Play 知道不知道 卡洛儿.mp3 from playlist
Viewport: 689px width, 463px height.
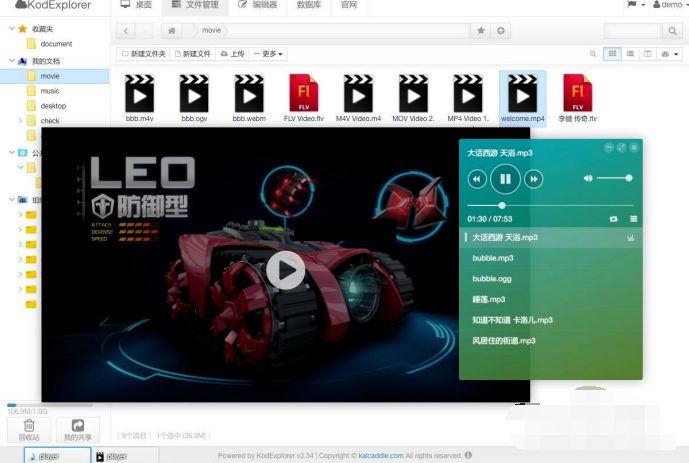551,320
